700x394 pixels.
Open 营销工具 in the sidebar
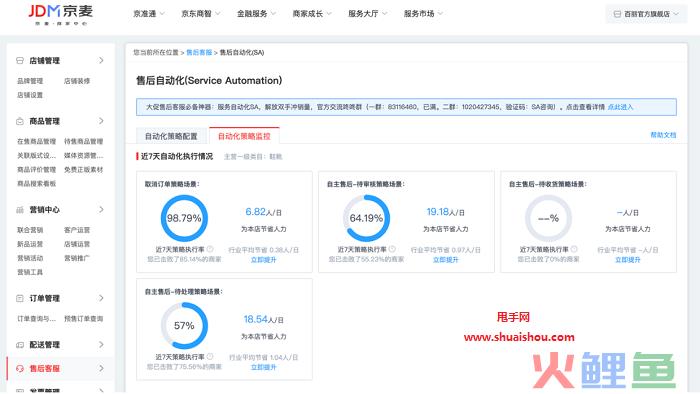tap(30, 272)
